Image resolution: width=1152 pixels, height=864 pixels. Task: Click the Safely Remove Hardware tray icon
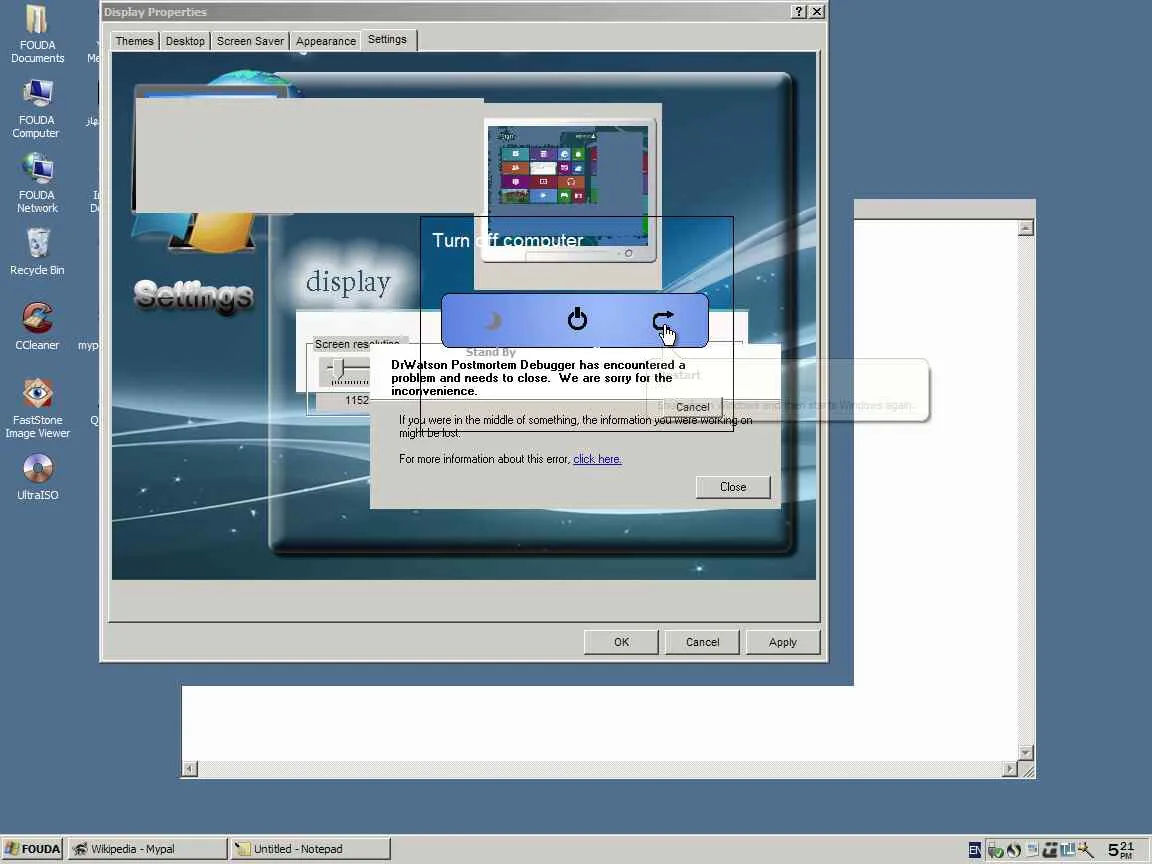pyautogui.click(x=996, y=850)
